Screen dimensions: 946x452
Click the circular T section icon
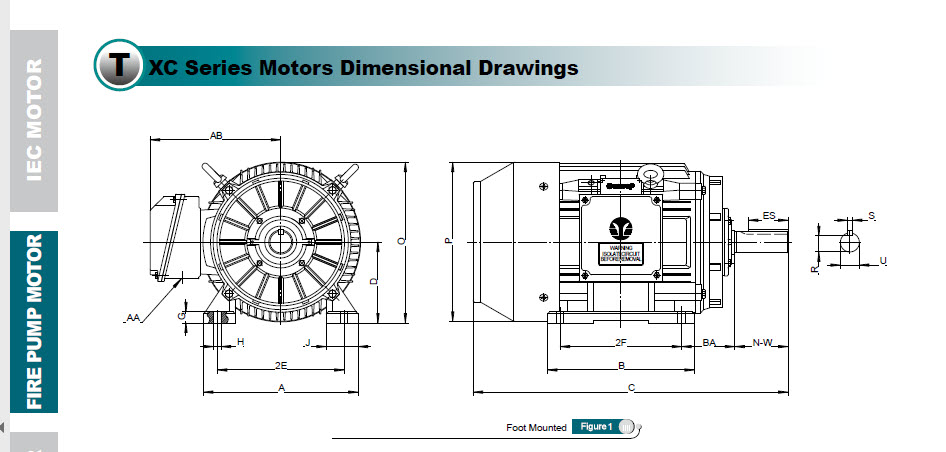120,66
